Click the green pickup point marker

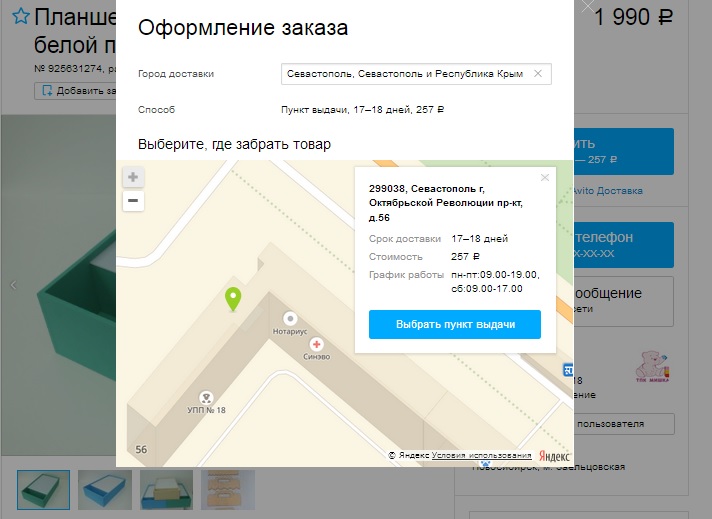[233, 299]
